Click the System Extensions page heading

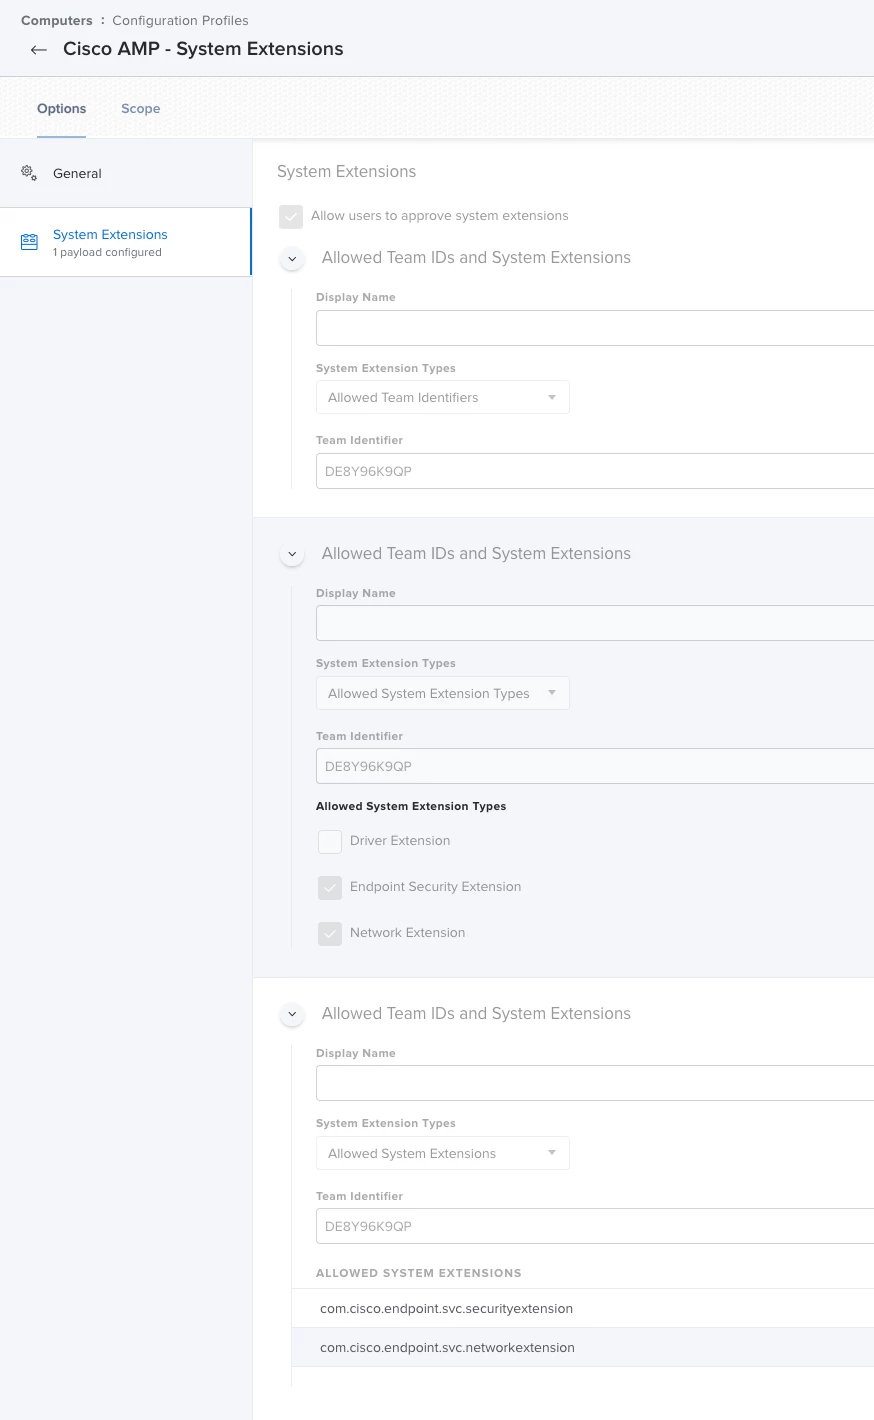tap(346, 172)
